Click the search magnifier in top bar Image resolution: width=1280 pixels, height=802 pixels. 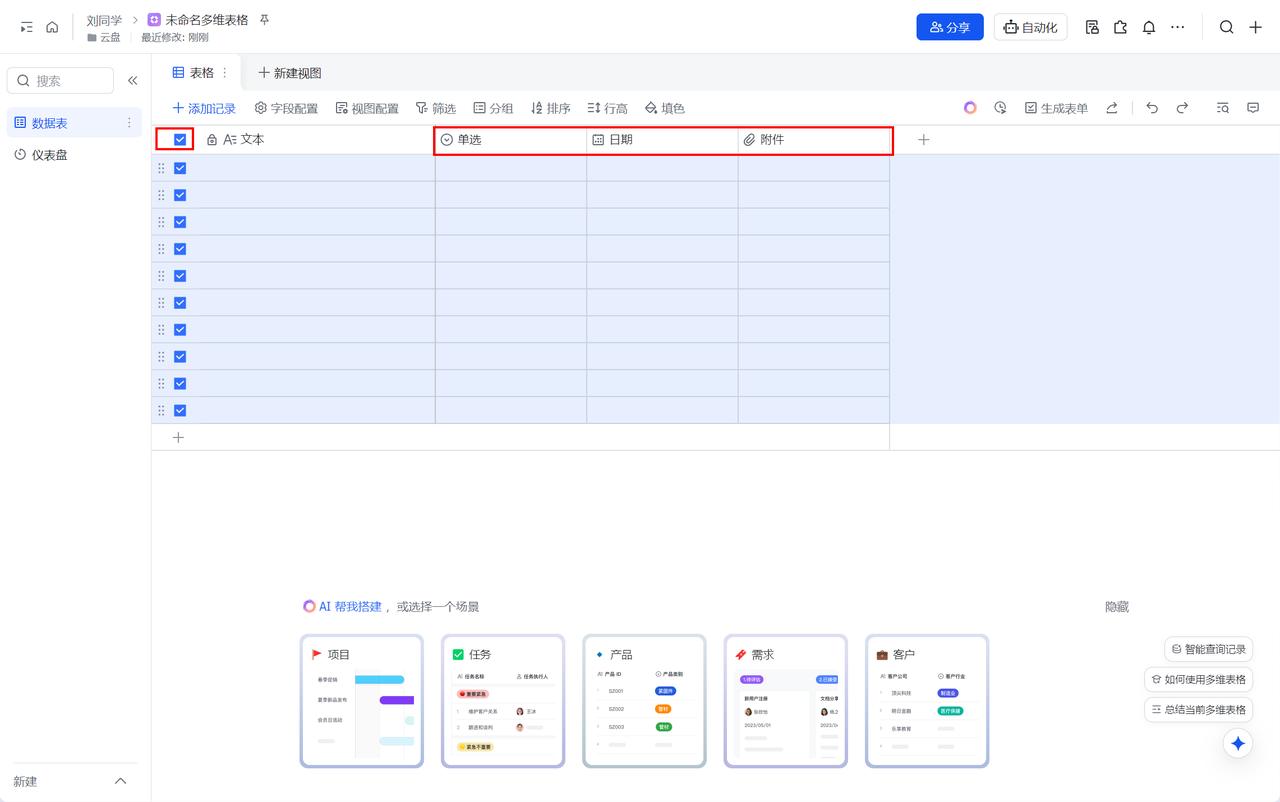1226,27
